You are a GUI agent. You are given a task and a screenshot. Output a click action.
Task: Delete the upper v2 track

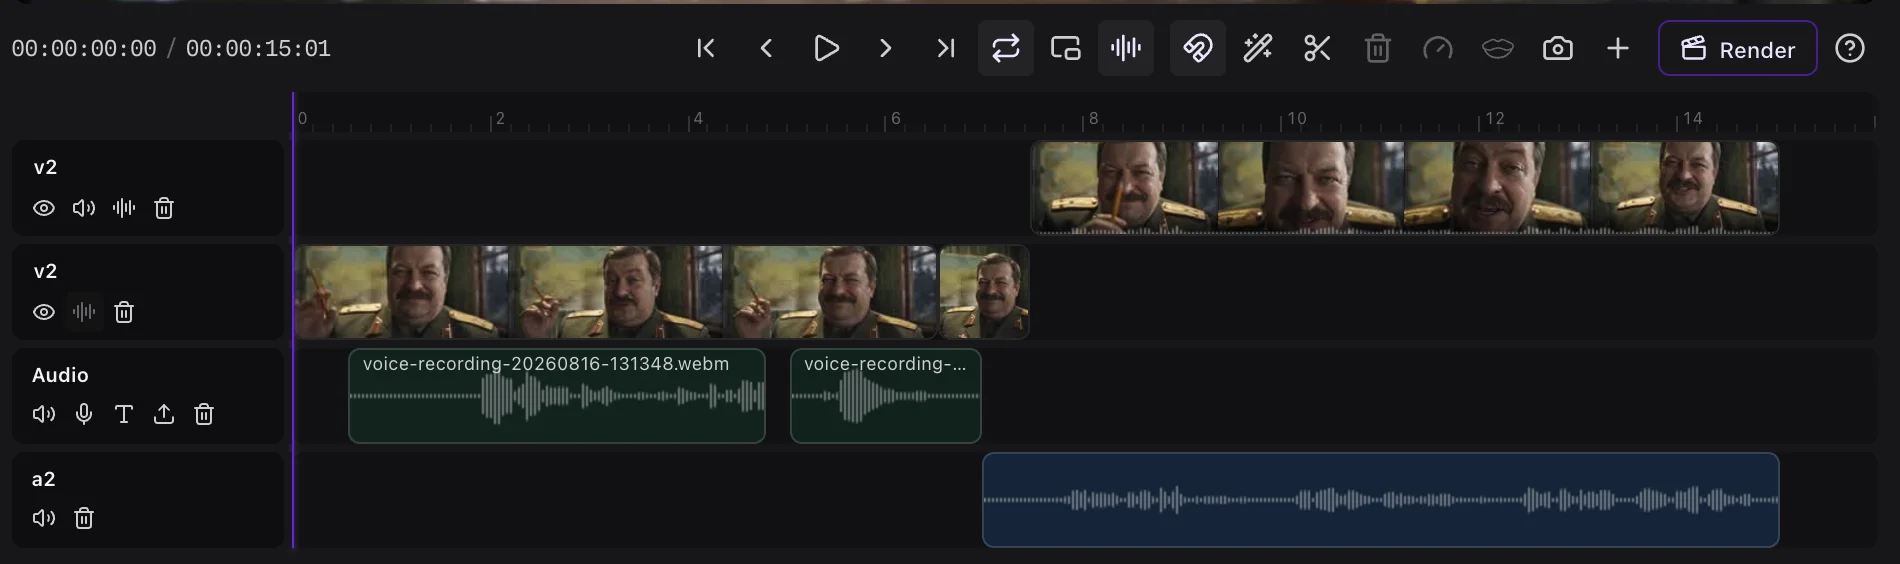tap(164, 208)
